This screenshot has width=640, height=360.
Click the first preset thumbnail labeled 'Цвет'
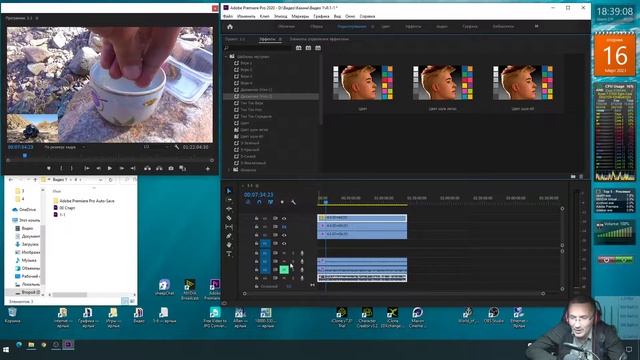coord(363,82)
